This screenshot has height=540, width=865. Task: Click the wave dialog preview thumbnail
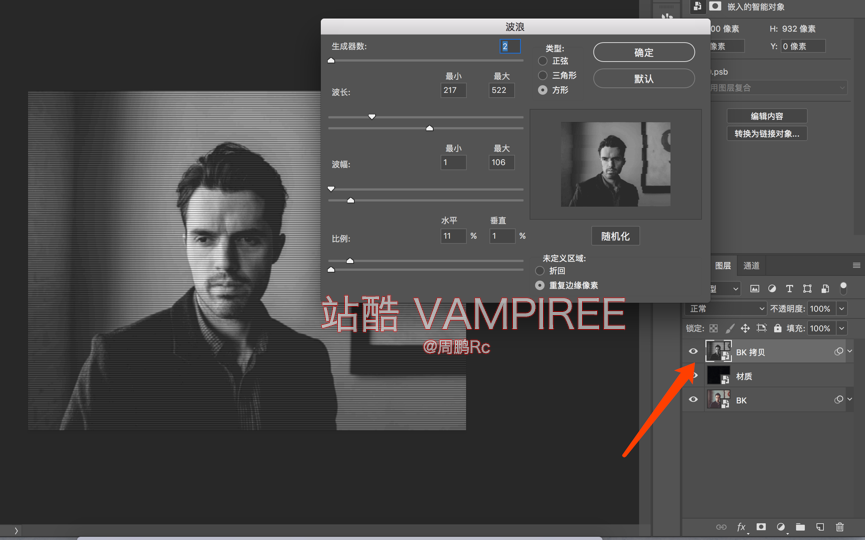[616, 164]
